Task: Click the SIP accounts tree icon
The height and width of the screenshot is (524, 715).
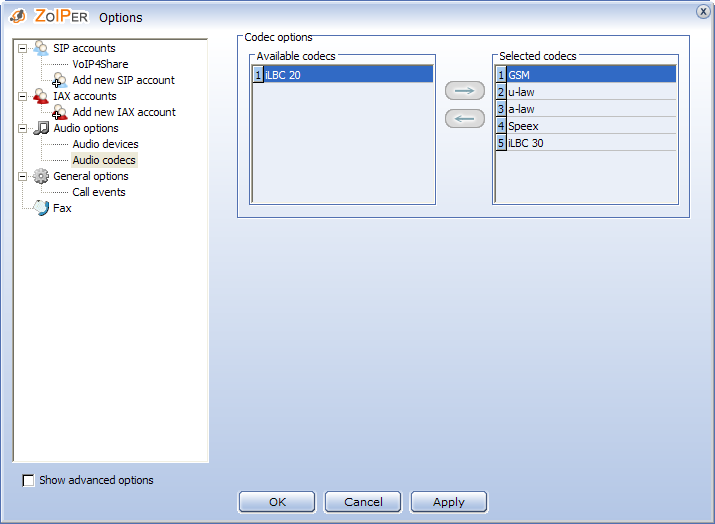Action: coord(40,48)
